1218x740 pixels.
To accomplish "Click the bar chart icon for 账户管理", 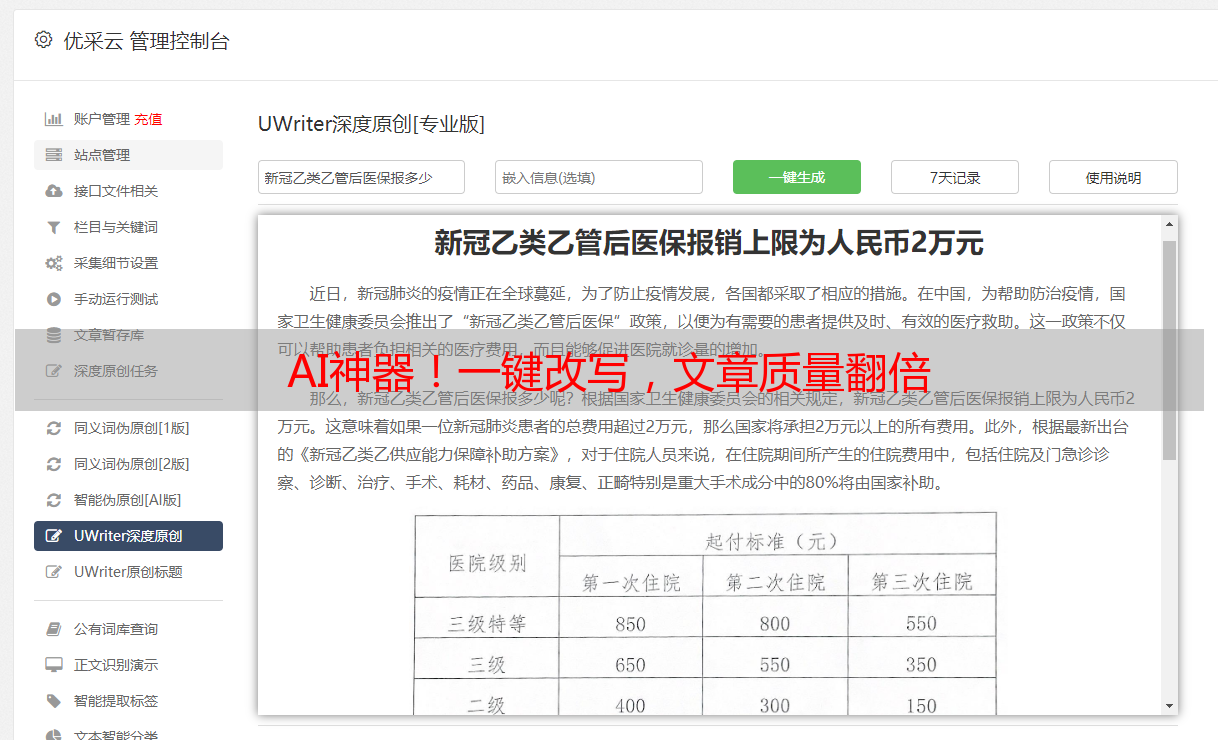I will pos(54,119).
